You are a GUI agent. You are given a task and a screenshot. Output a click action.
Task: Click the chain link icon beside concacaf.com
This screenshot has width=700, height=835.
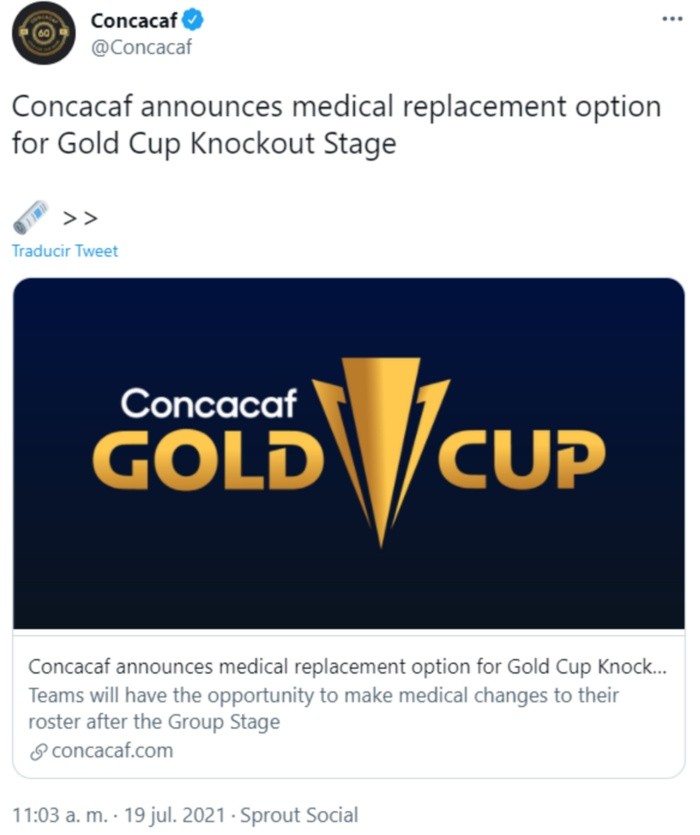tap(38, 750)
